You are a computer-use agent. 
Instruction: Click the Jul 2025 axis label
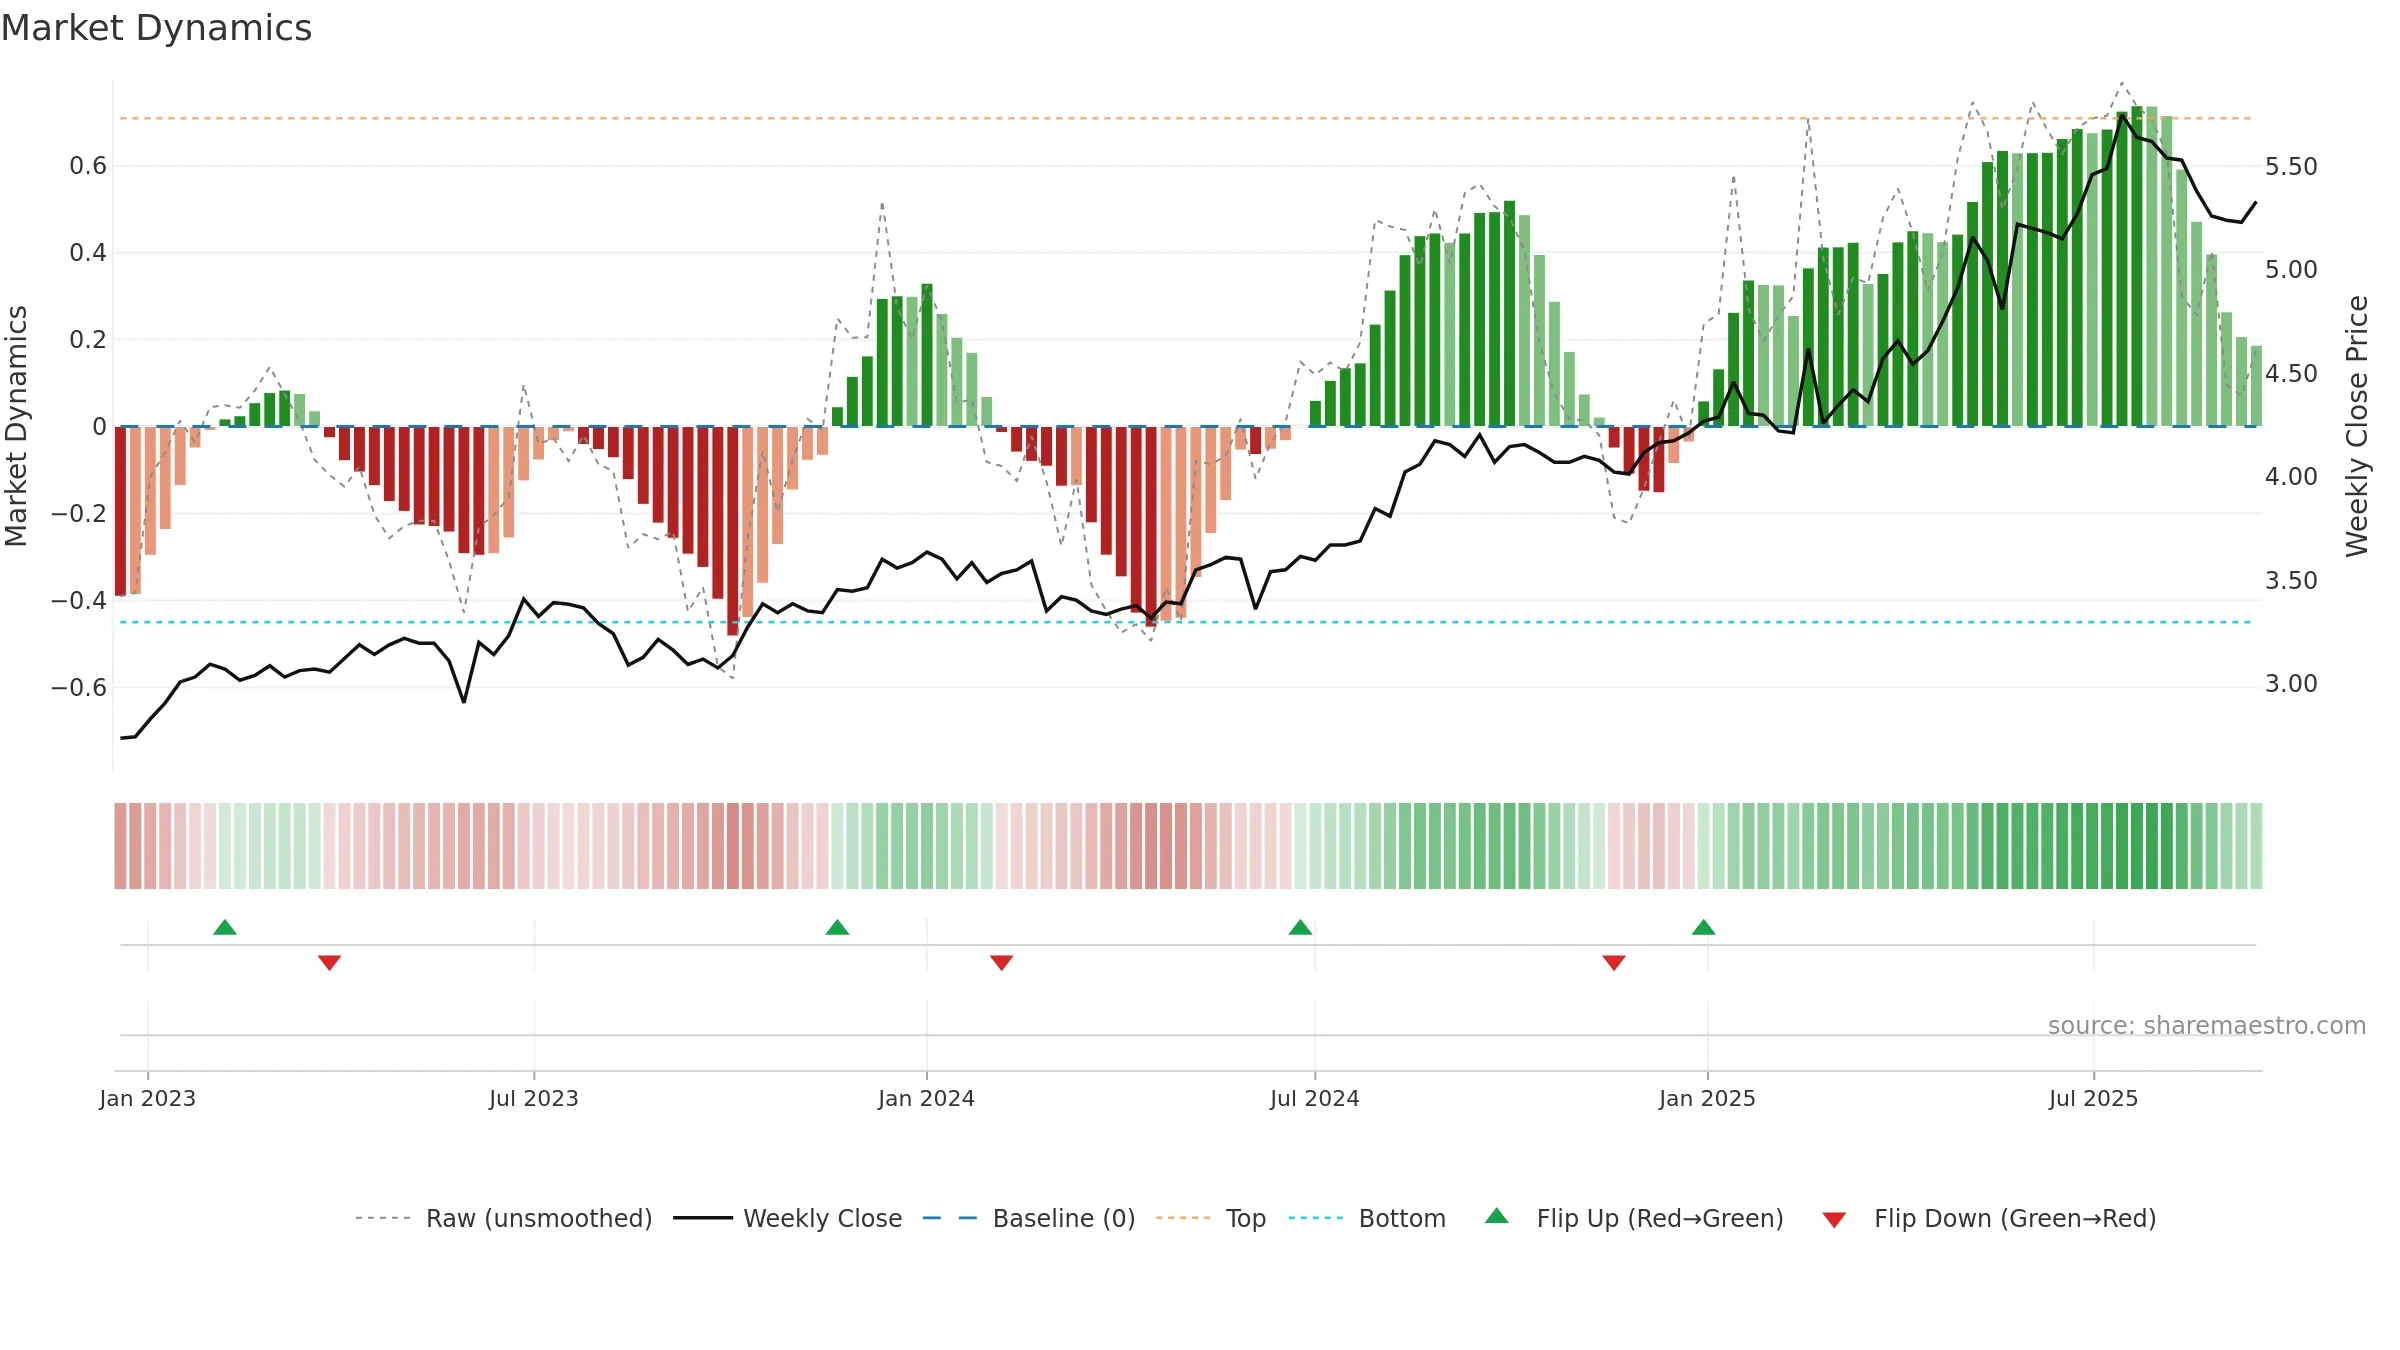2094,1098
